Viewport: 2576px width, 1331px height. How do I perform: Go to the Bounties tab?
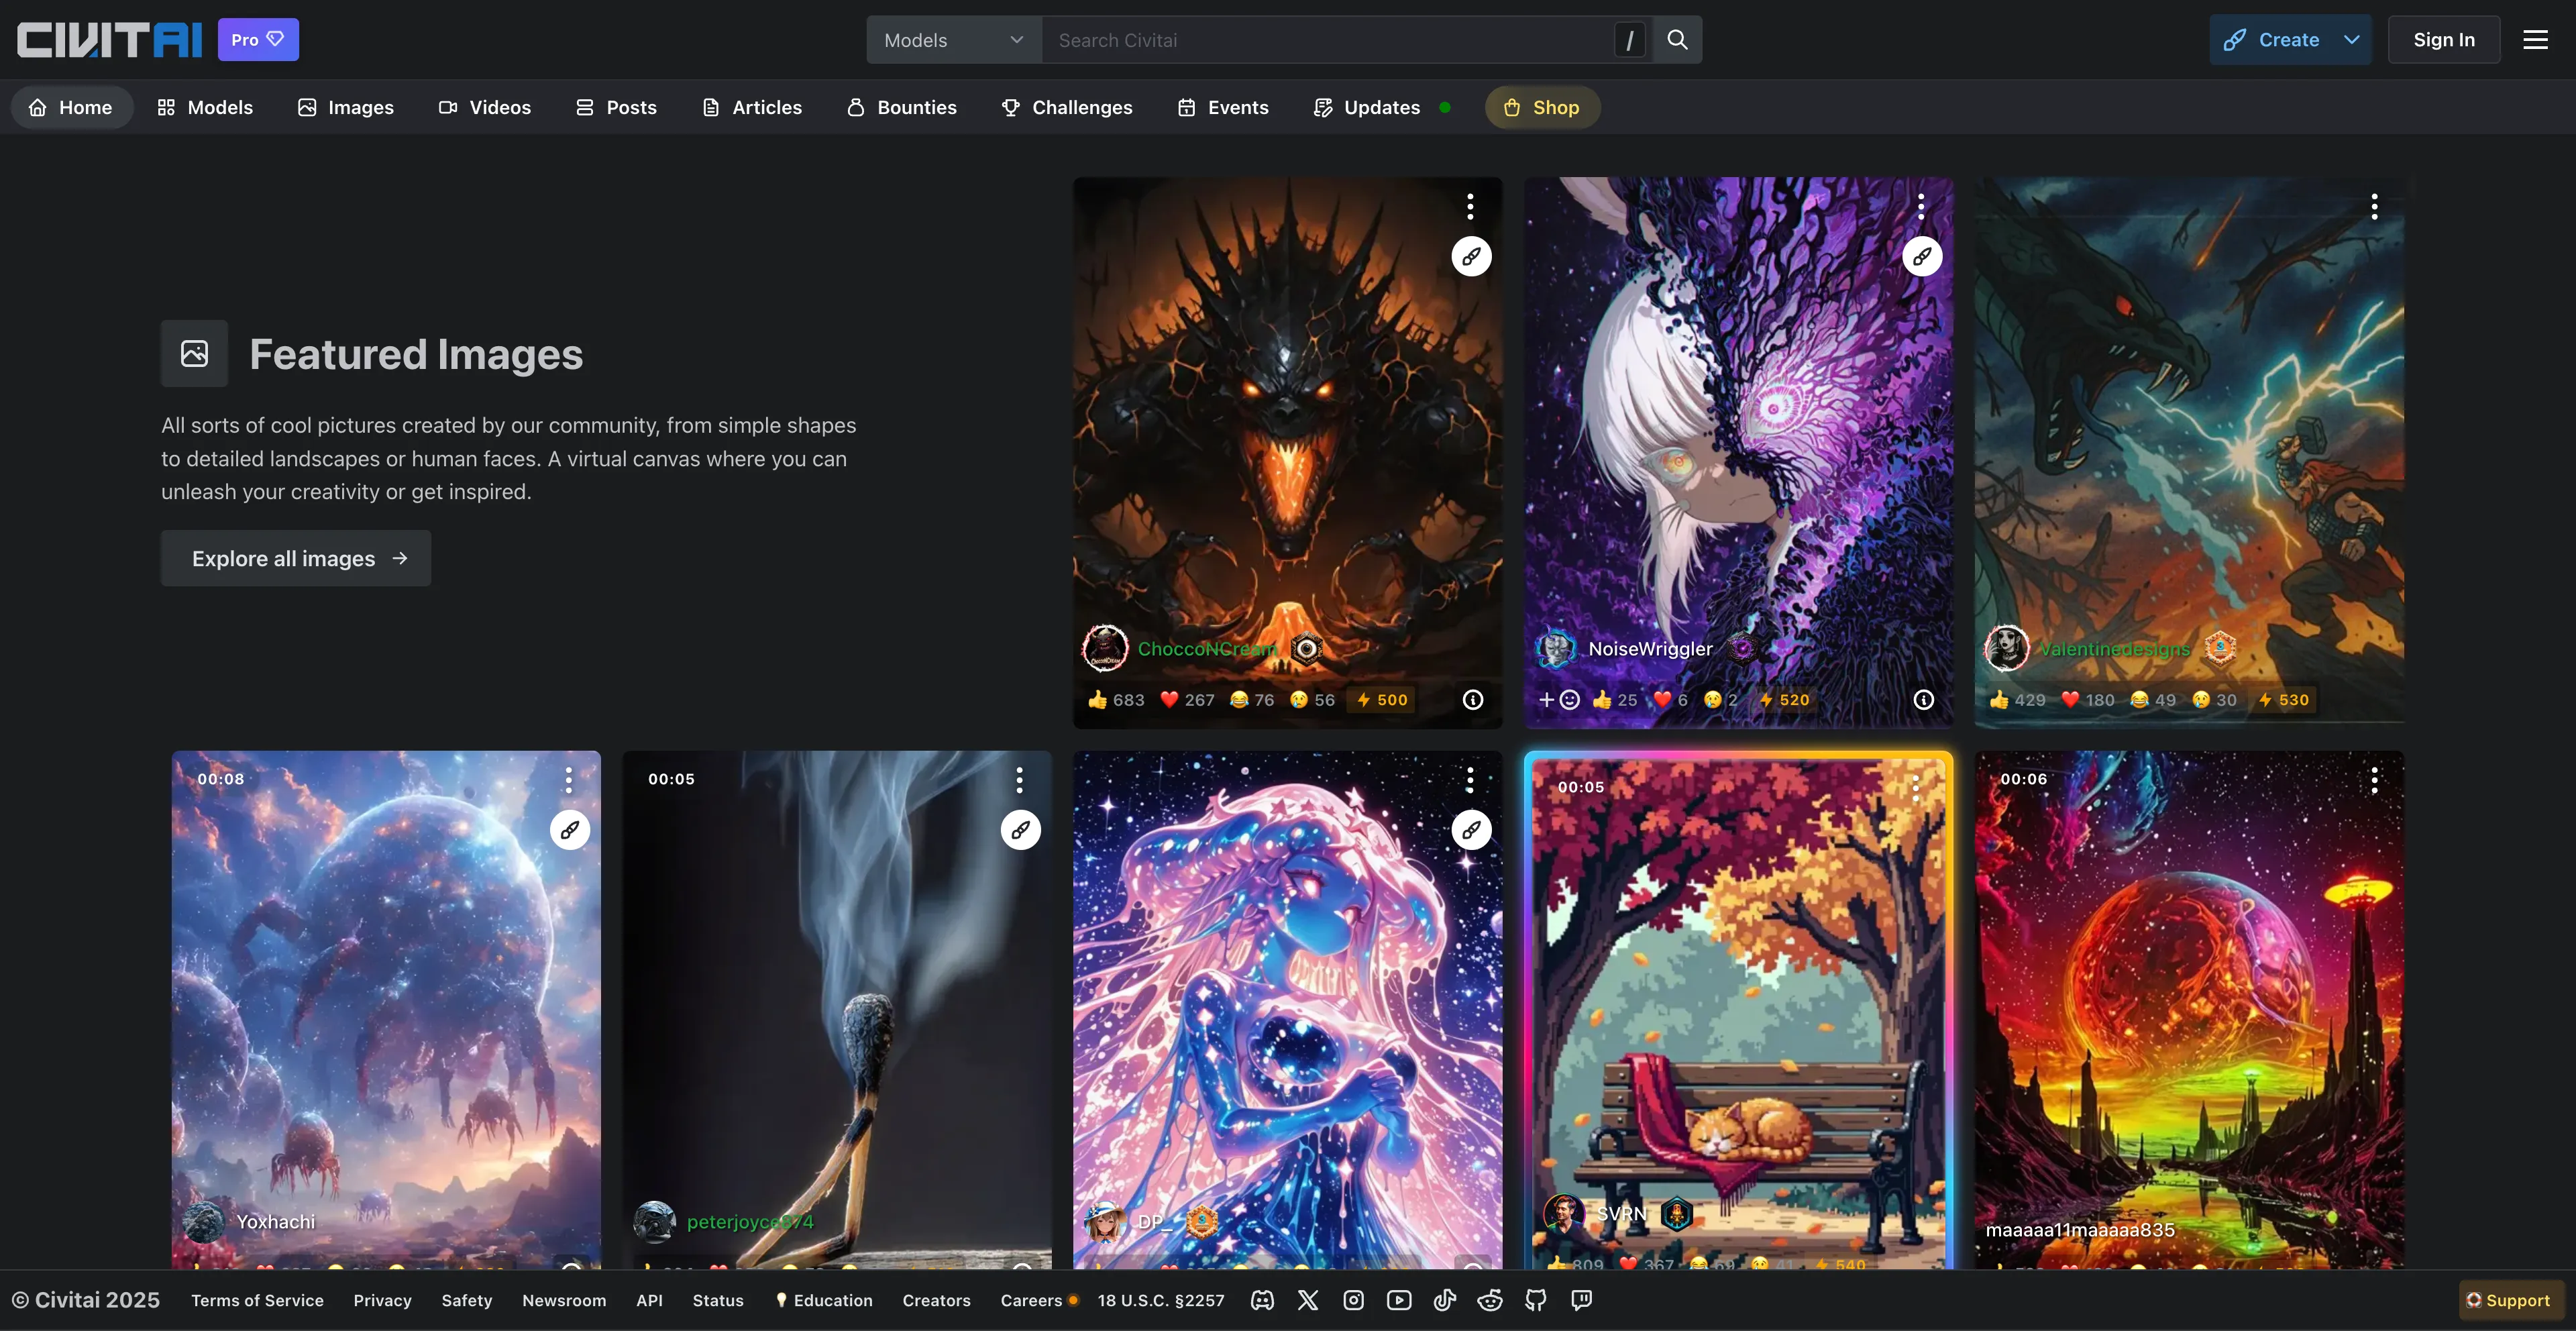(902, 107)
